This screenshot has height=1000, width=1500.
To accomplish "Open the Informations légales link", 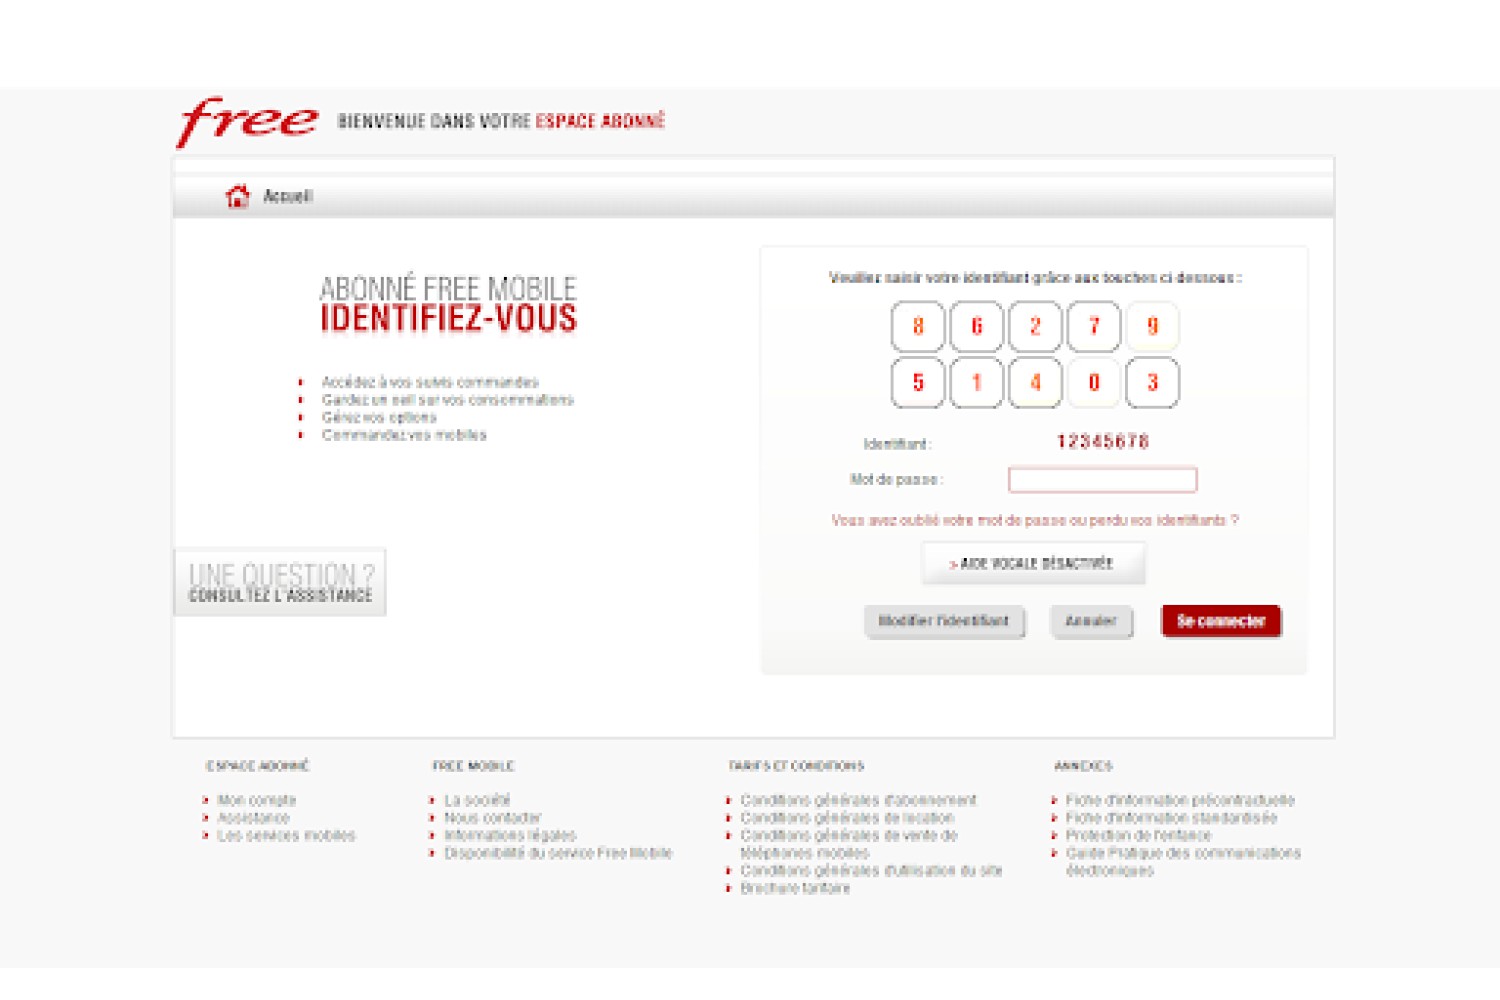I will (x=510, y=835).
